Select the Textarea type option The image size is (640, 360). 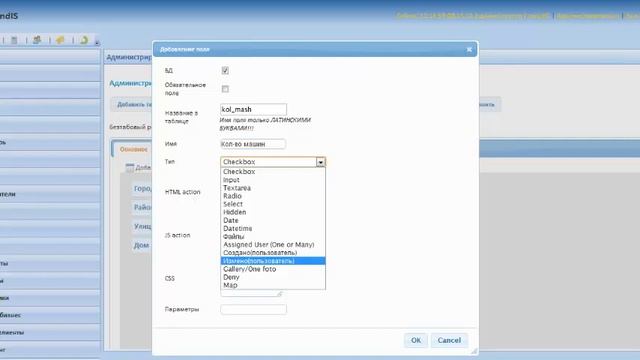tap(273, 188)
